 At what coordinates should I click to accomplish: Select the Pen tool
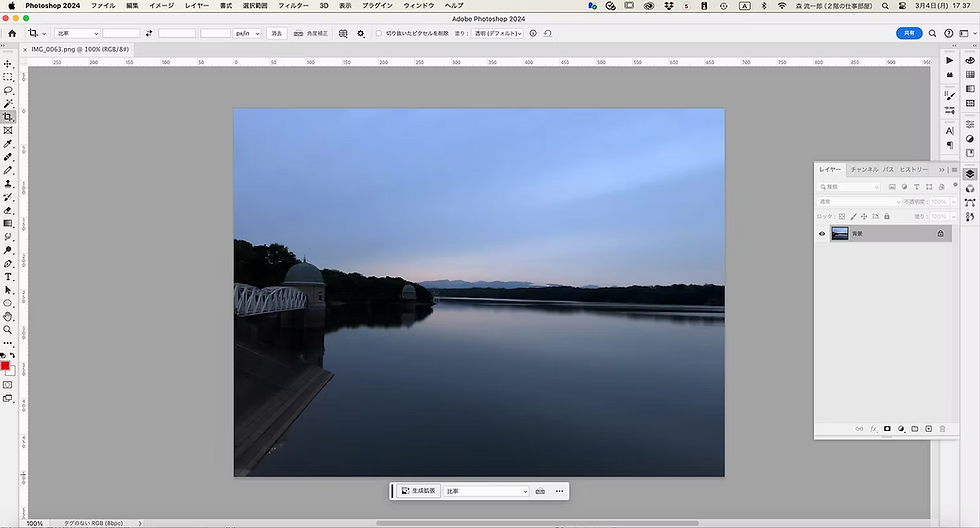8,263
